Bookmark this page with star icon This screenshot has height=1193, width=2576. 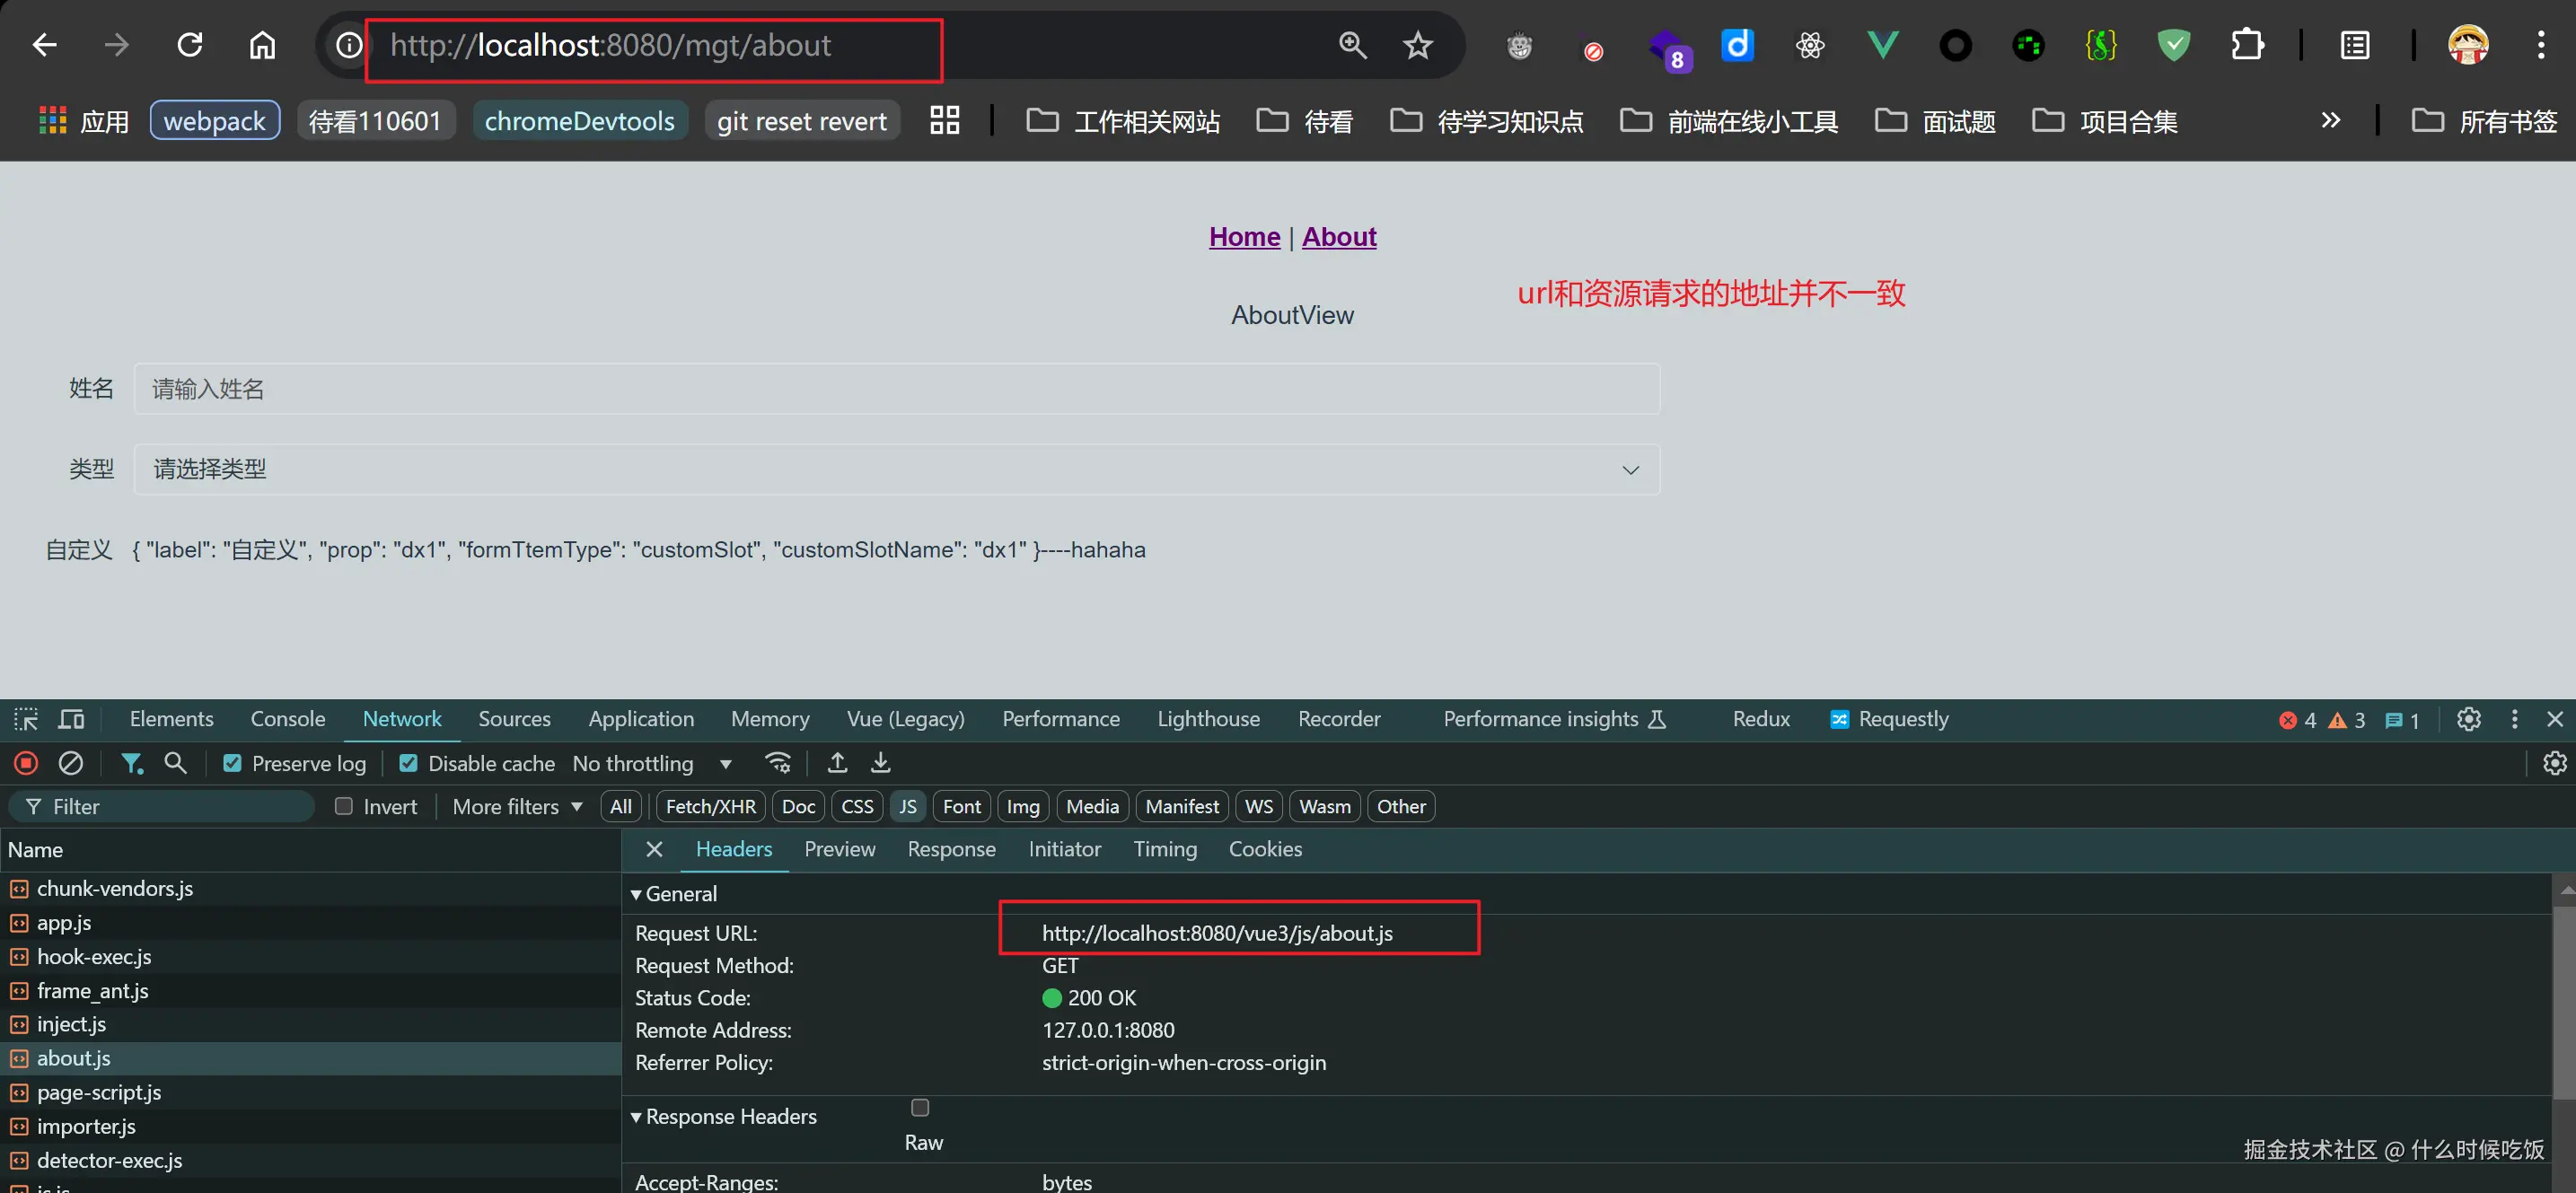(x=1417, y=45)
